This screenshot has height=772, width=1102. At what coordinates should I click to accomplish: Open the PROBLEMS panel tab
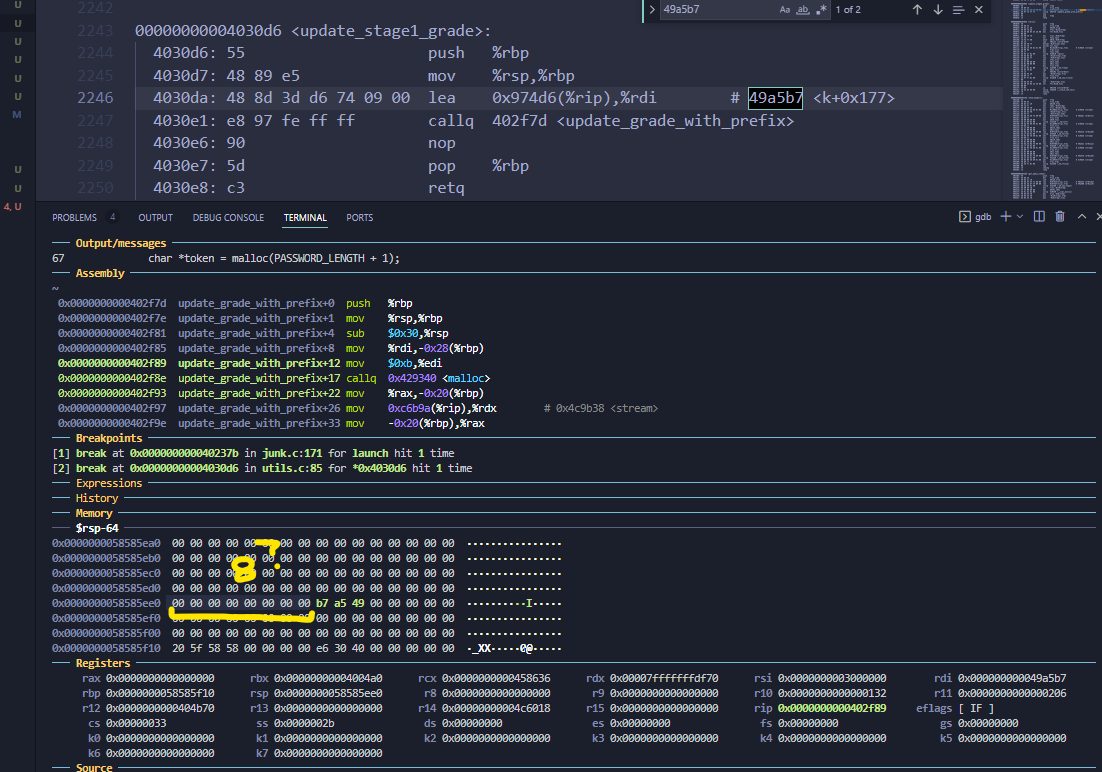tap(75, 217)
